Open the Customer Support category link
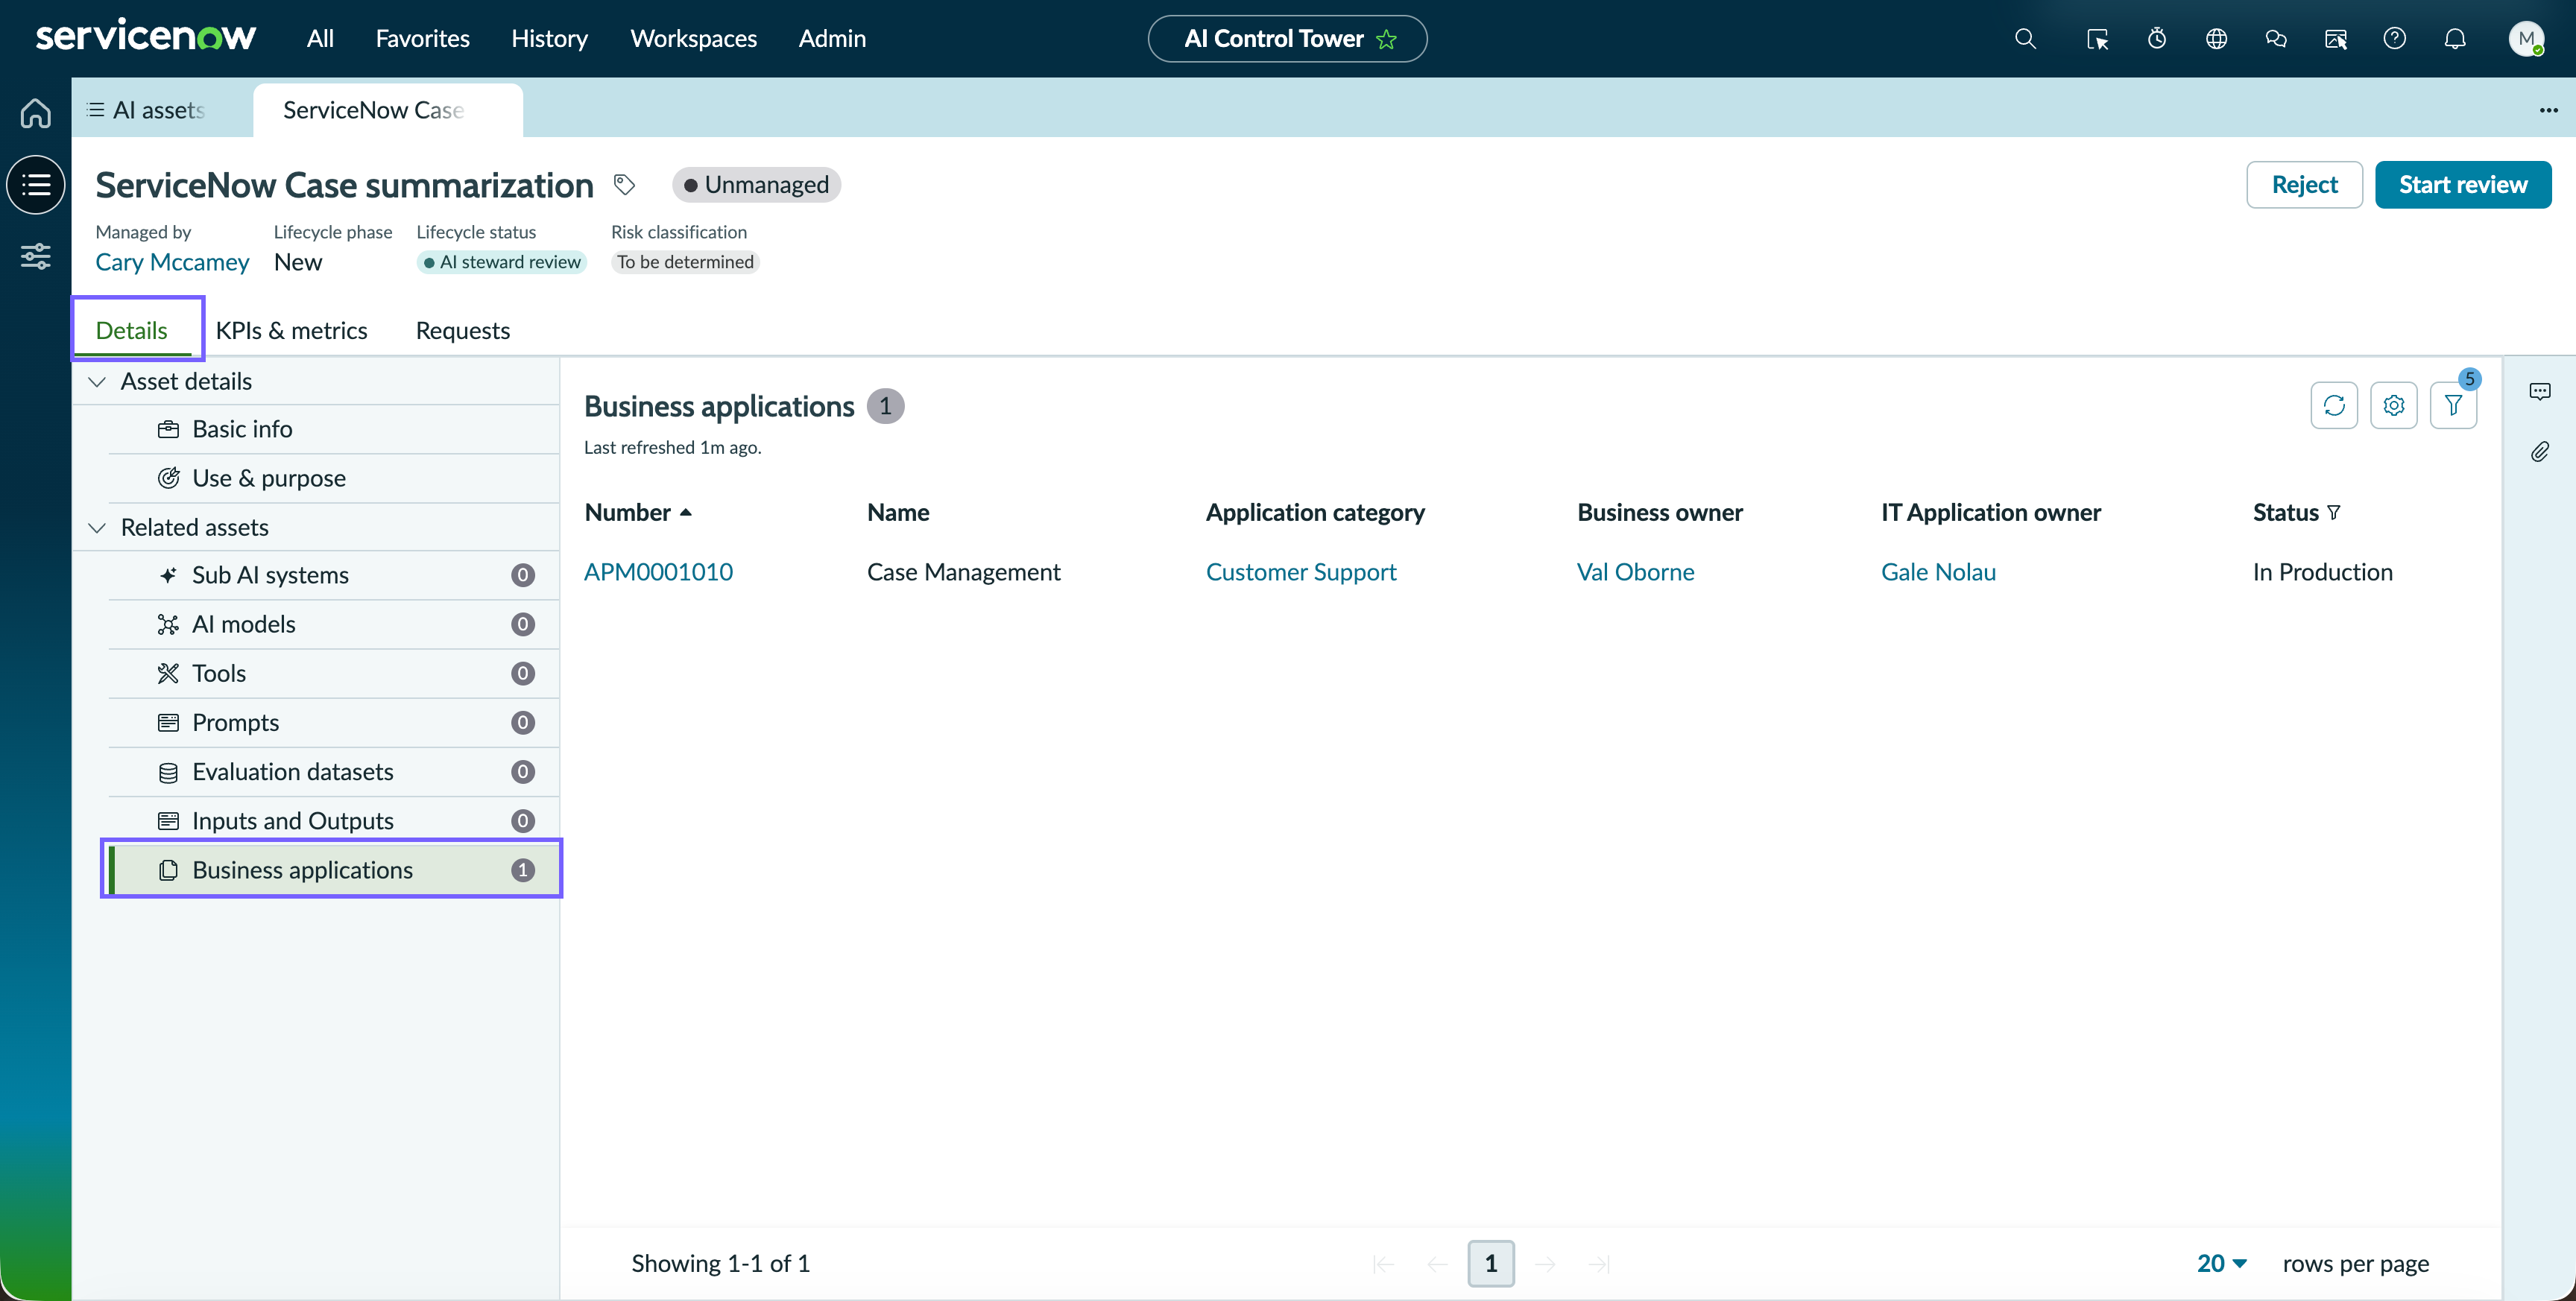The height and width of the screenshot is (1301, 2576). [1301, 572]
